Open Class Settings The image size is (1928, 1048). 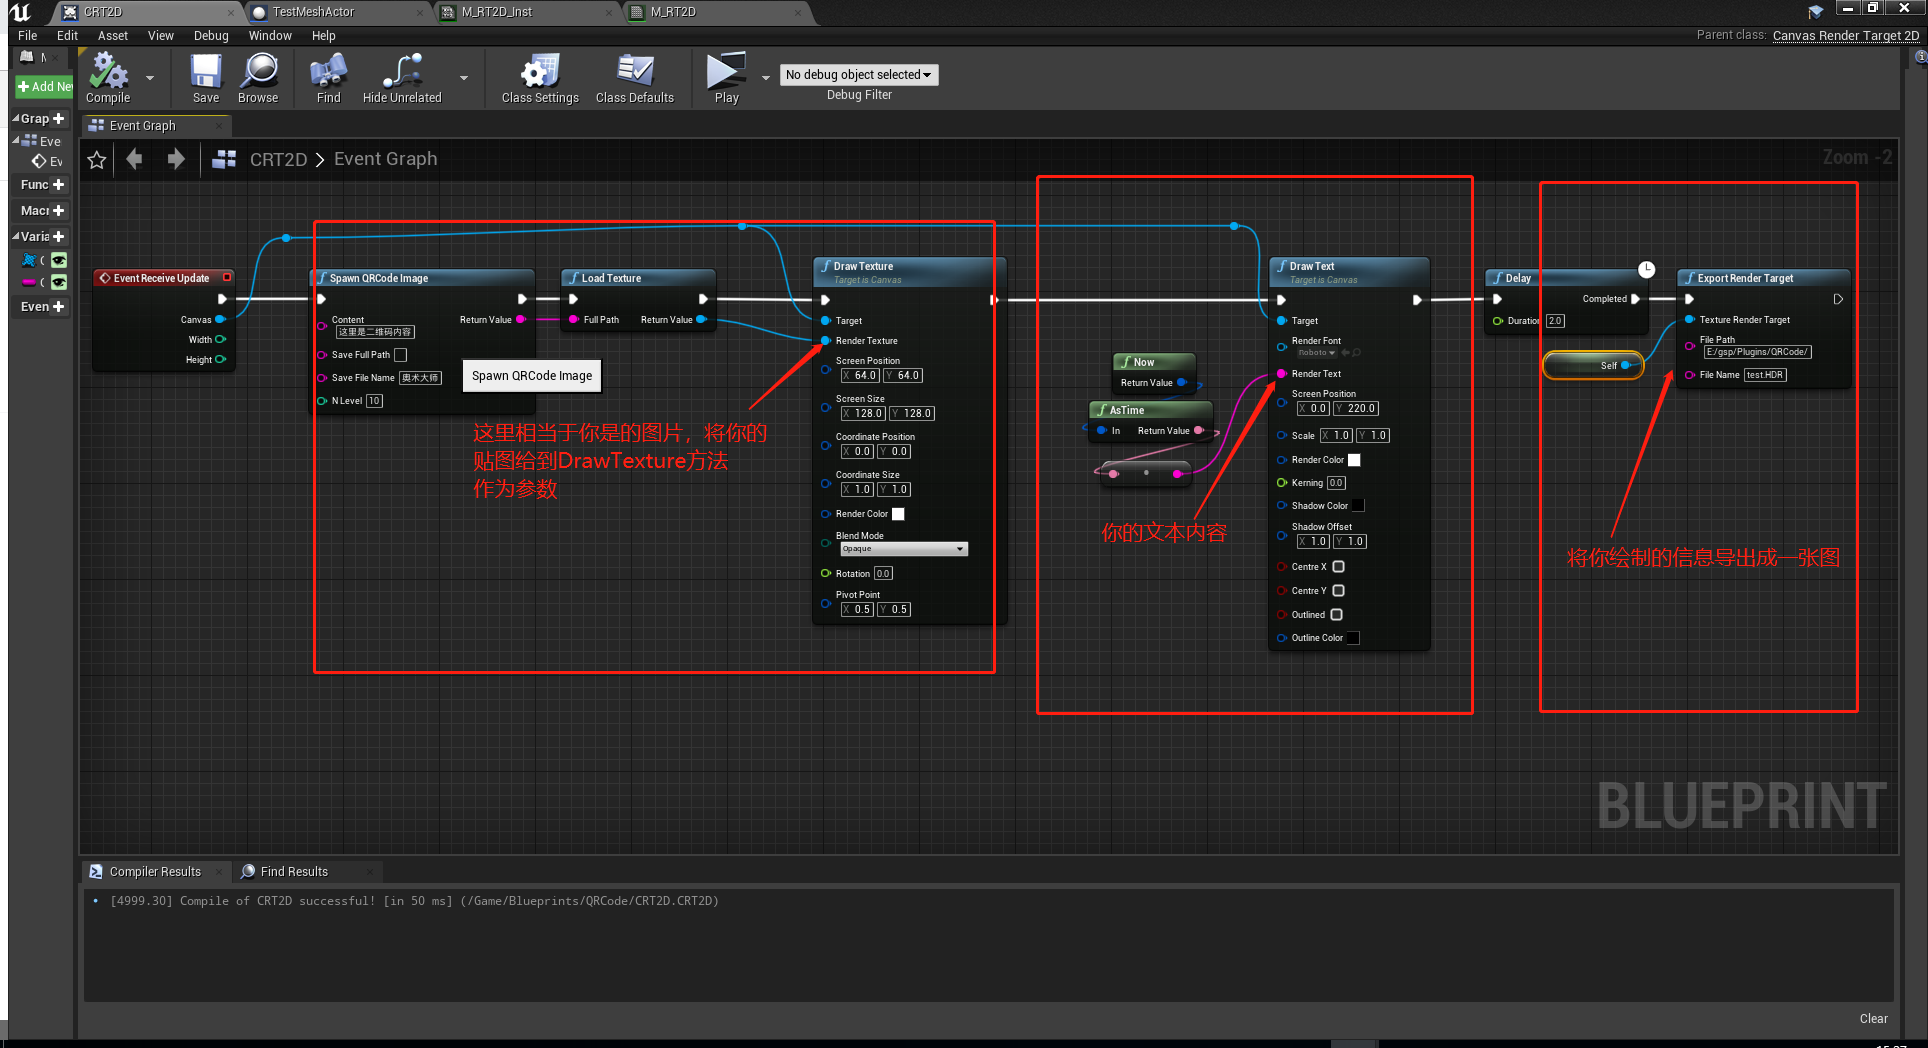tap(539, 76)
